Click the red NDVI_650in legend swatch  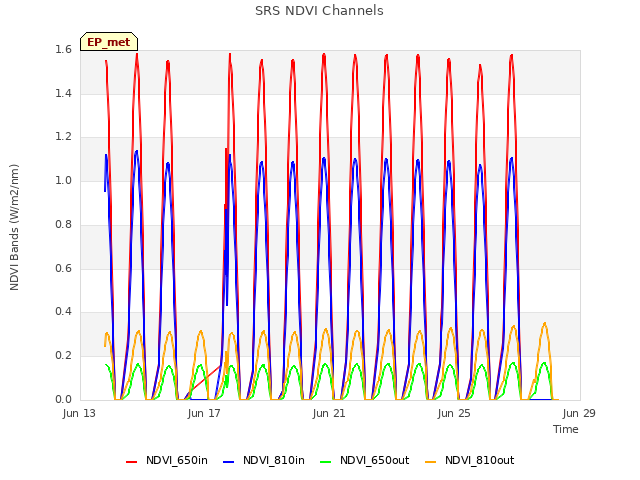coord(131,462)
